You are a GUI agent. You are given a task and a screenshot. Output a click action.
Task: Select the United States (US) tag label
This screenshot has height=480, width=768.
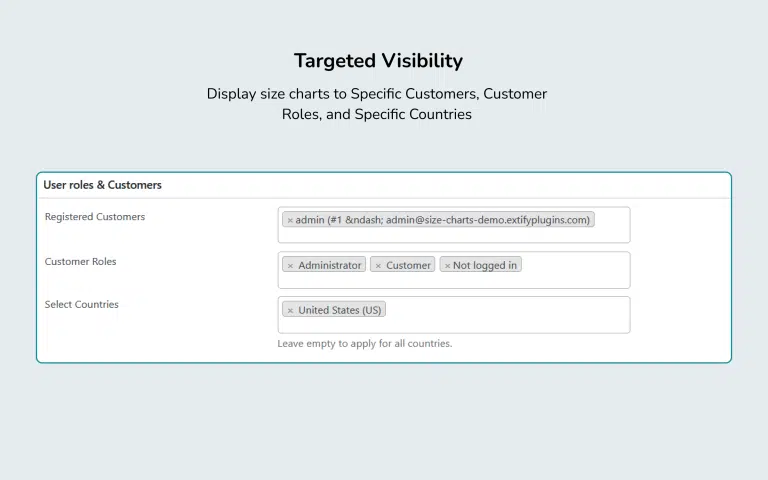(x=339, y=310)
